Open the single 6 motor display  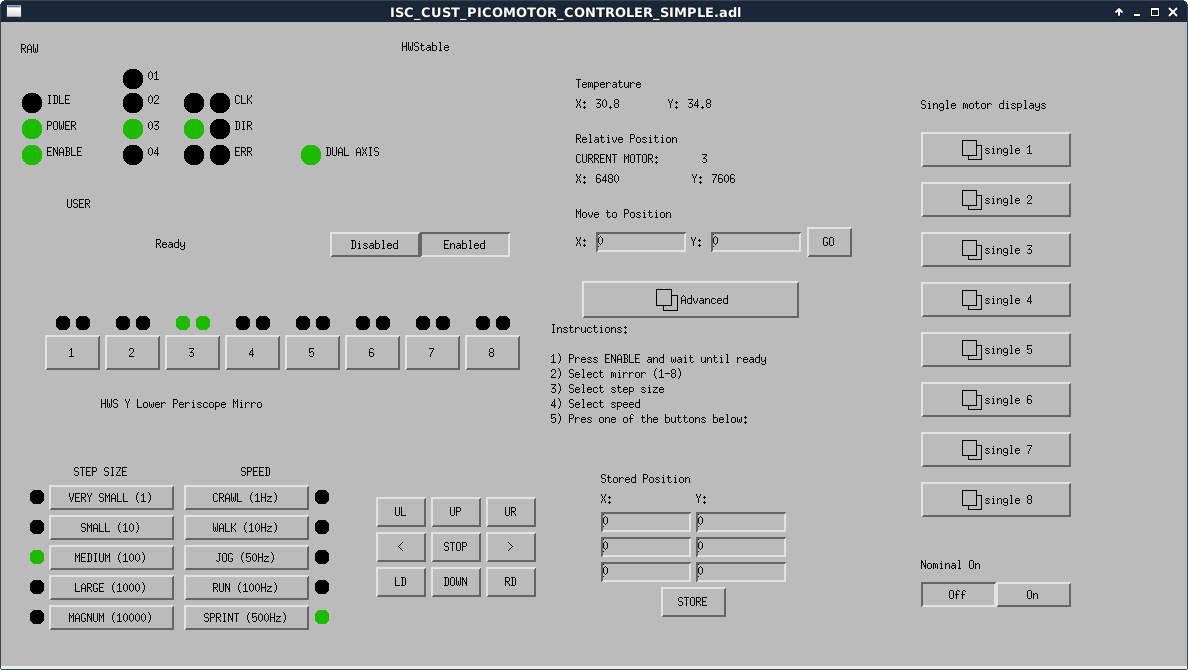point(996,400)
